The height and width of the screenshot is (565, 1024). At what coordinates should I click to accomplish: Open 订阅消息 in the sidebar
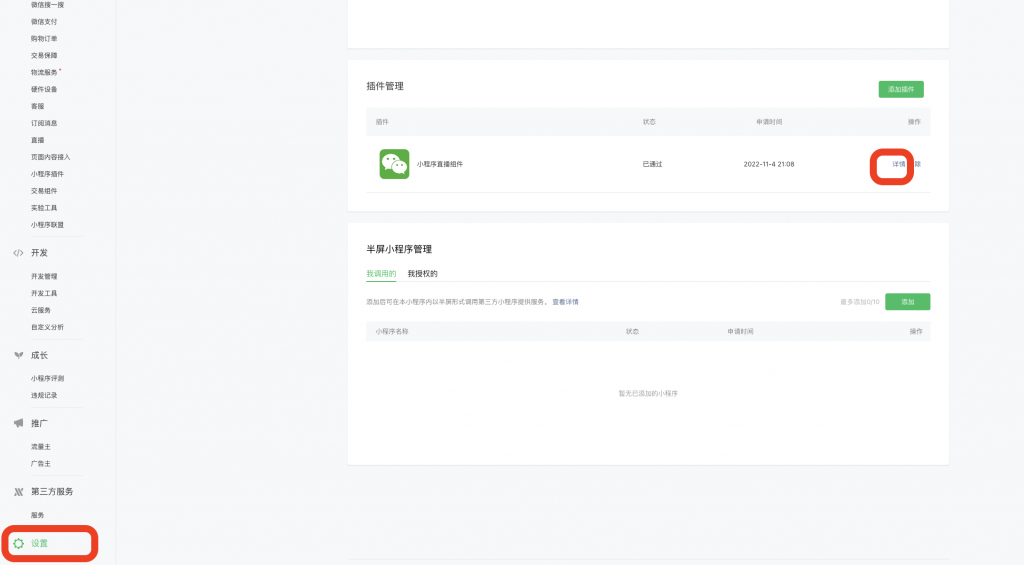click(x=44, y=123)
